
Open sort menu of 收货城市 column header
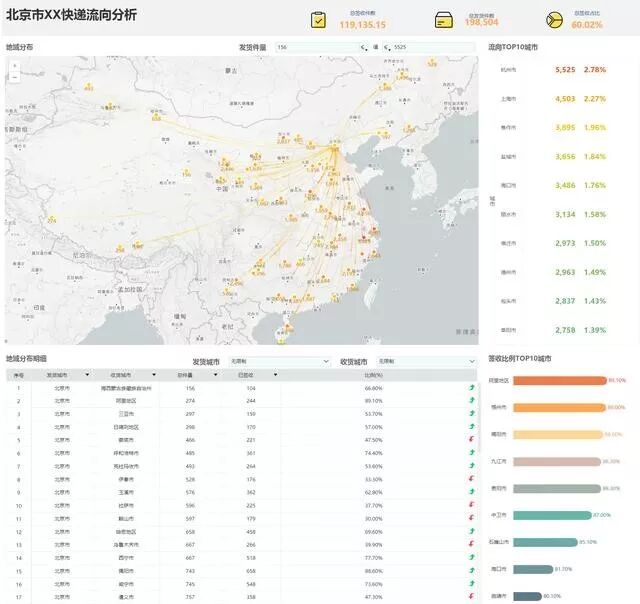click(154, 375)
